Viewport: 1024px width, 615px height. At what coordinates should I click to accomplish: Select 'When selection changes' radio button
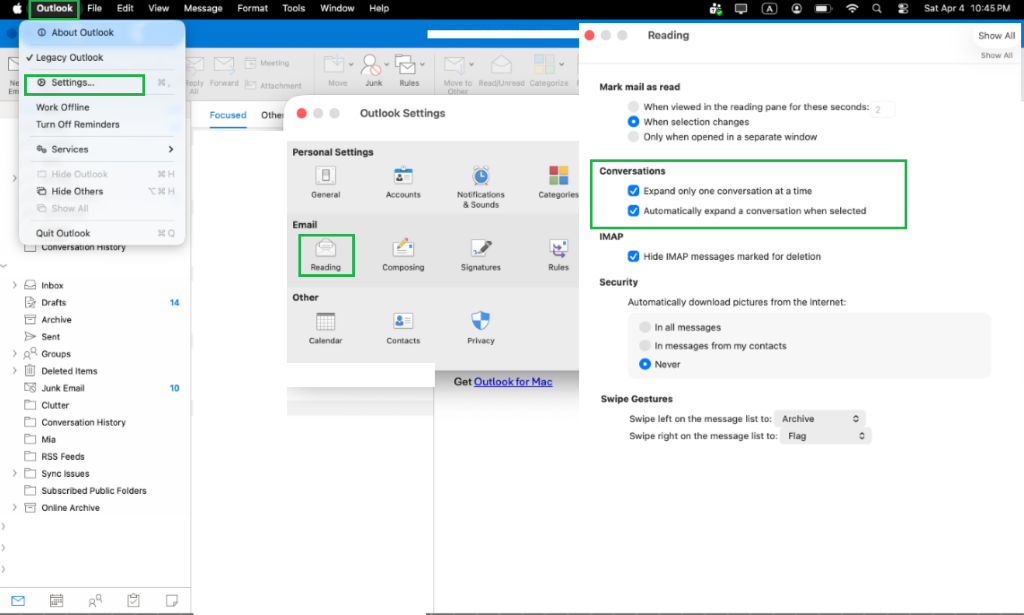tap(633, 121)
